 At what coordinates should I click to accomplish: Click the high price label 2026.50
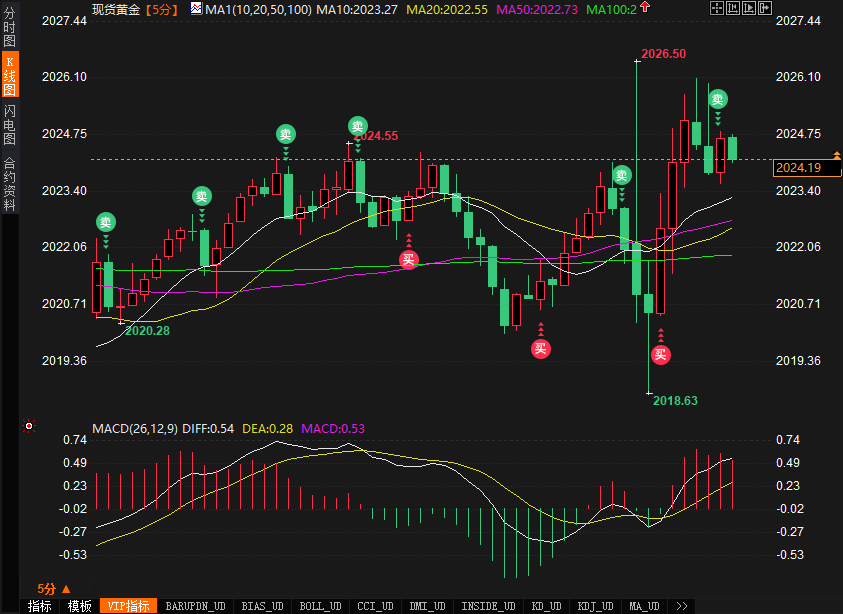[663, 54]
